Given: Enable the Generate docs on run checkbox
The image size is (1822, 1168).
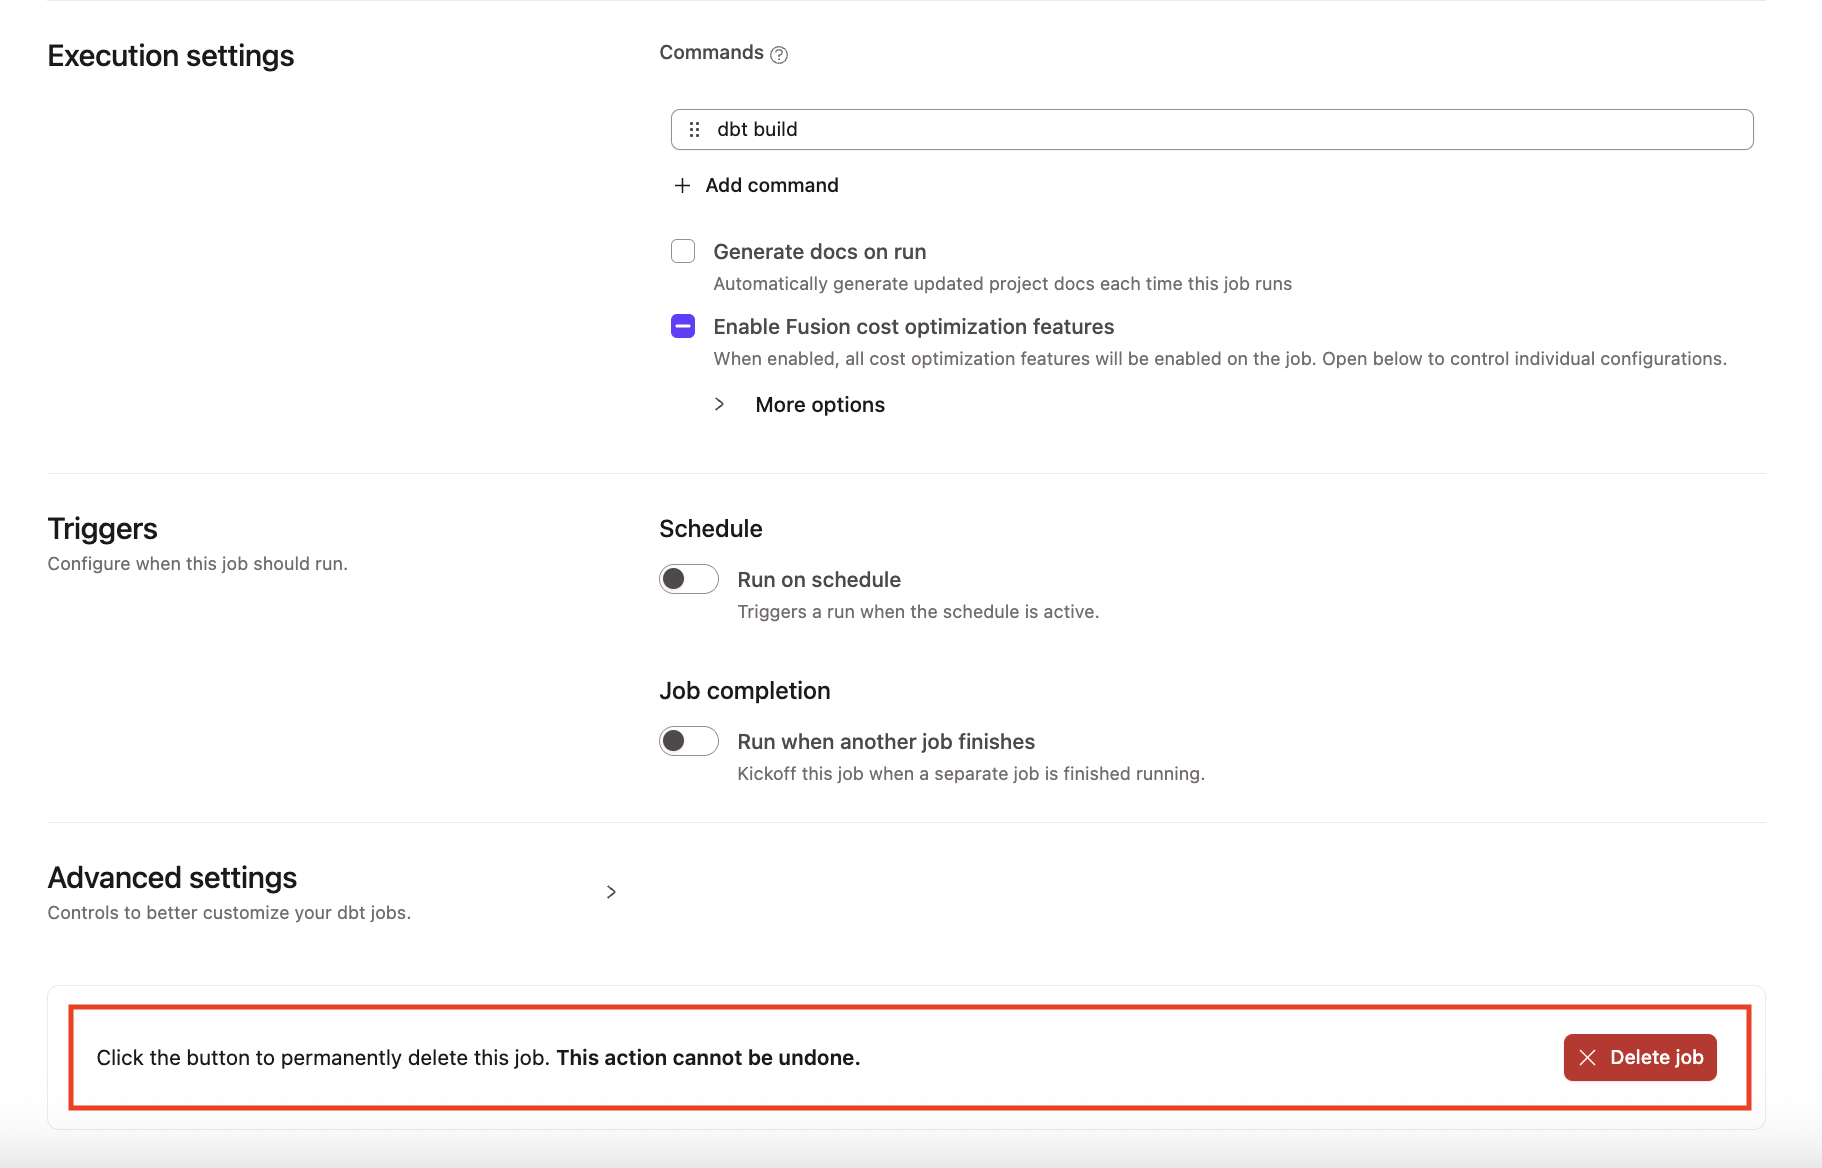Looking at the screenshot, I should (x=683, y=251).
